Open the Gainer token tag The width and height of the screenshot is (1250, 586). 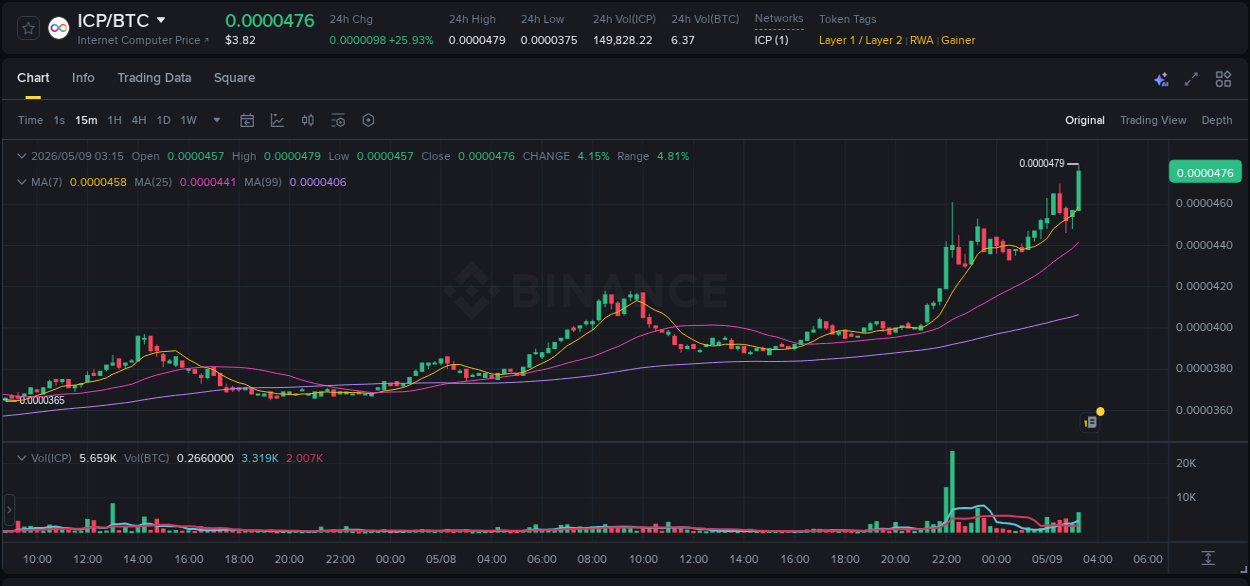point(958,40)
